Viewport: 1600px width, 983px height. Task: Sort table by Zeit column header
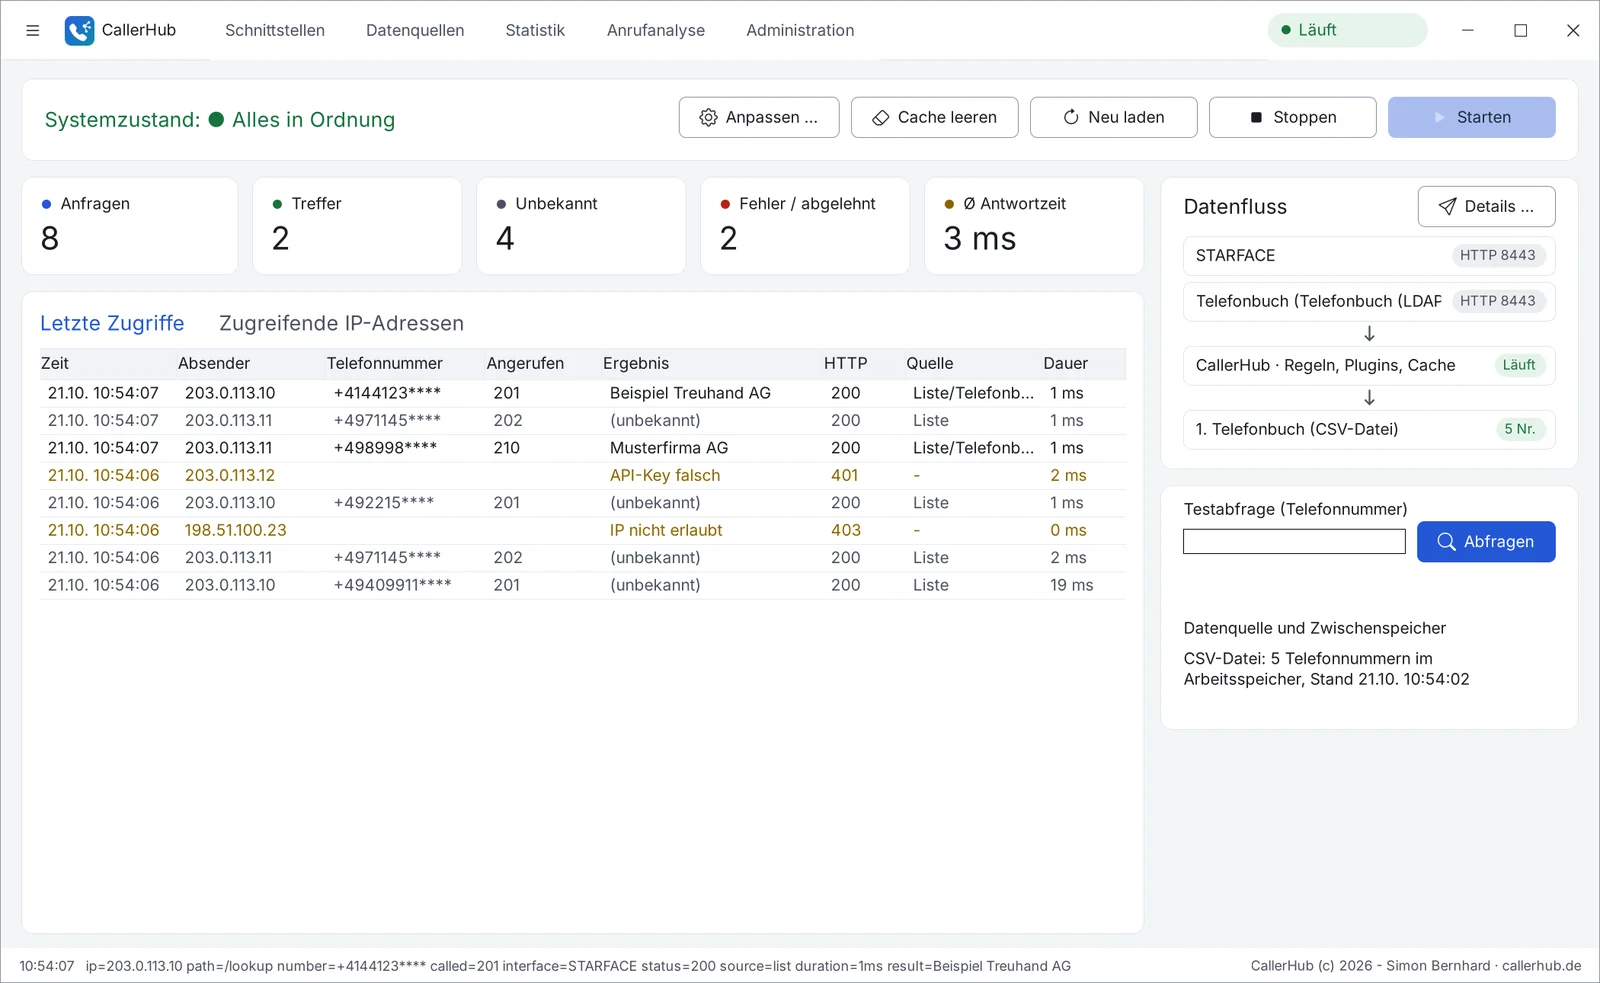click(55, 363)
